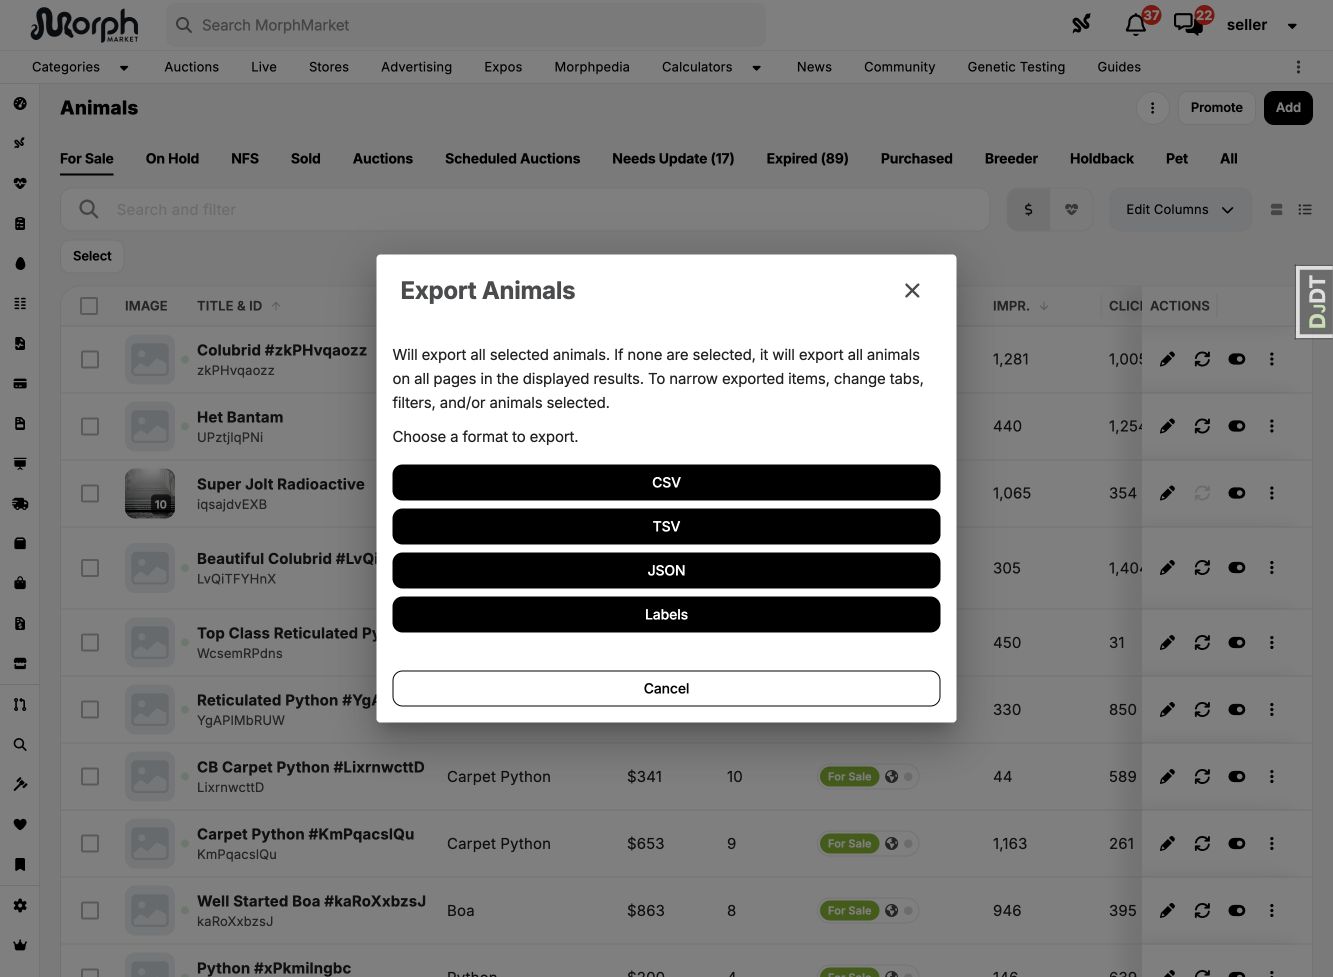Click the bookmark icon in sidebar
The height and width of the screenshot is (977, 1333).
point(20,865)
